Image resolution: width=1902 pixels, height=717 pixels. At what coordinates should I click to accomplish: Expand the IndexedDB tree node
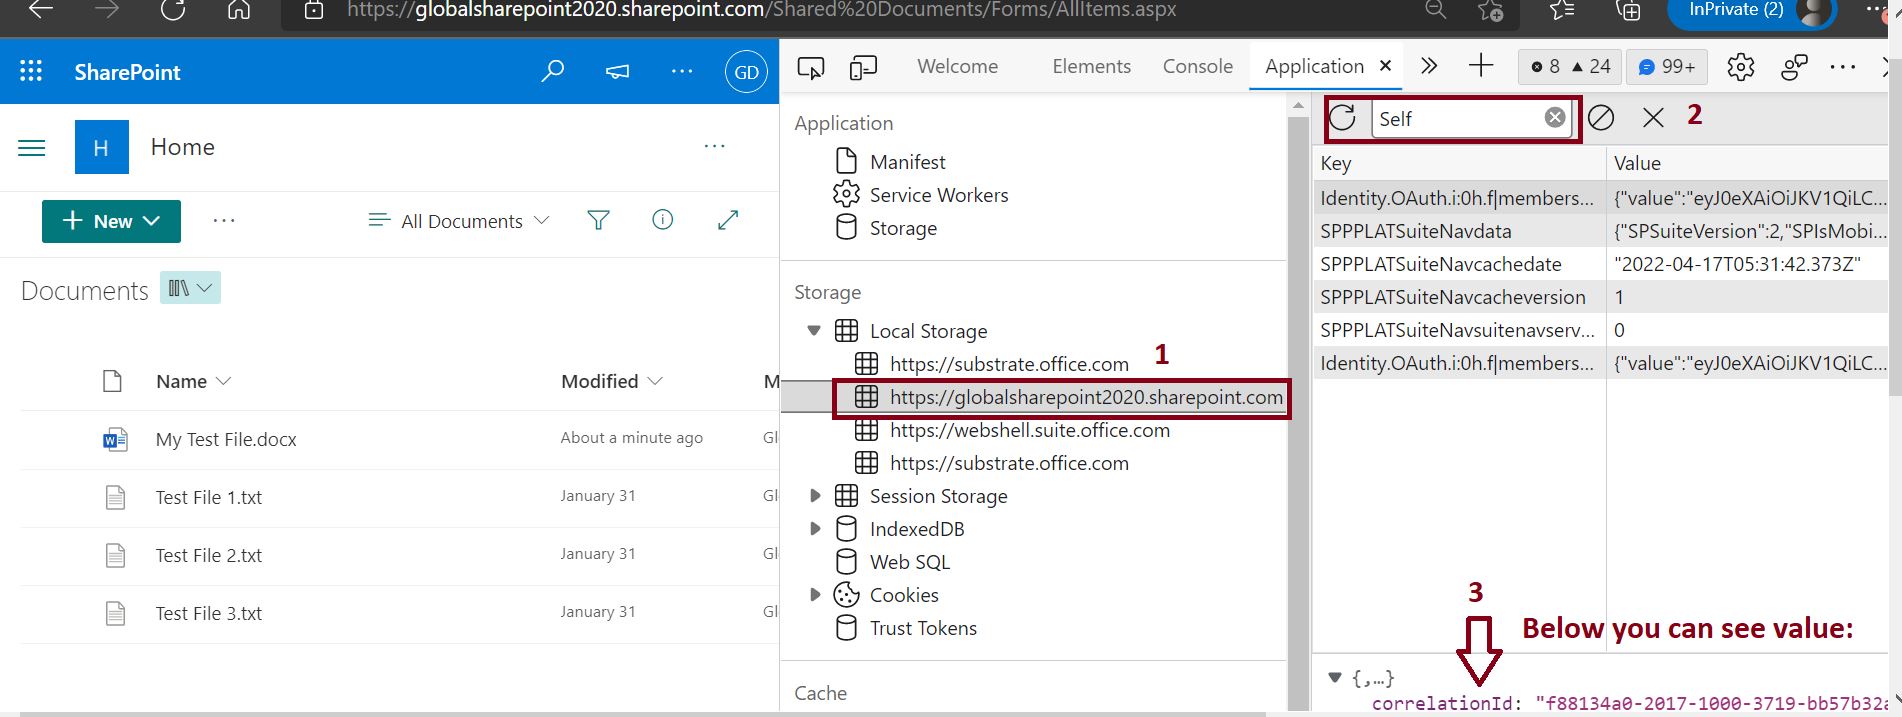[x=815, y=528]
